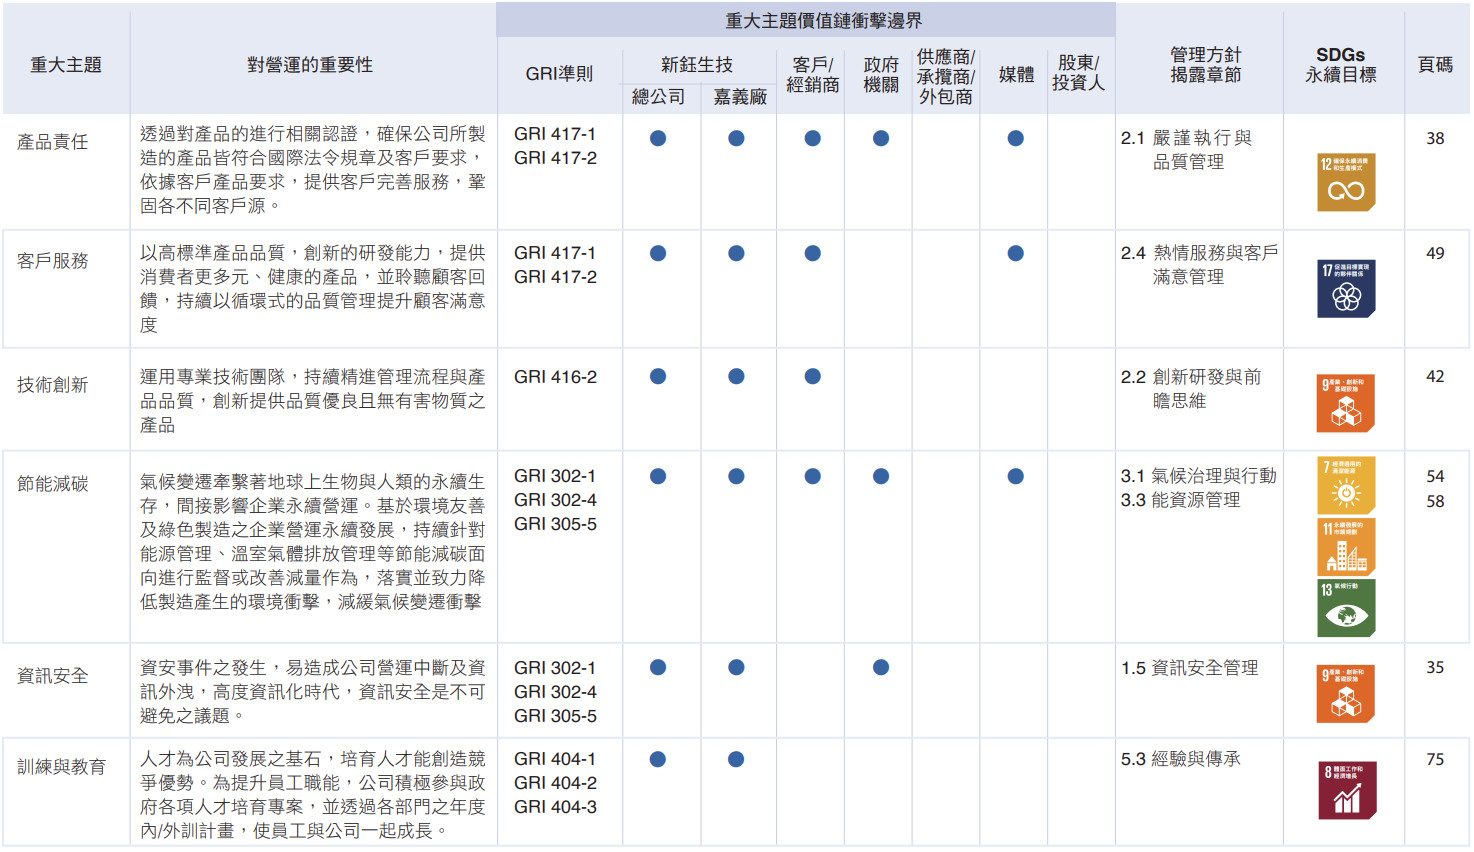Select the SDG 13 climate action icon
1474x852 pixels.
coord(1346,608)
